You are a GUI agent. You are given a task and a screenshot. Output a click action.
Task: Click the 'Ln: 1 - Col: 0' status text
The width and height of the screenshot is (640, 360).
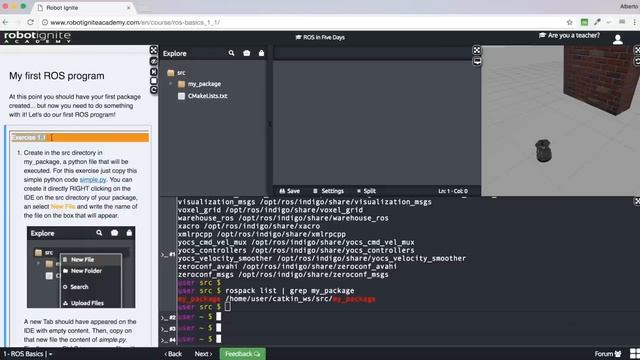click(x=453, y=191)
